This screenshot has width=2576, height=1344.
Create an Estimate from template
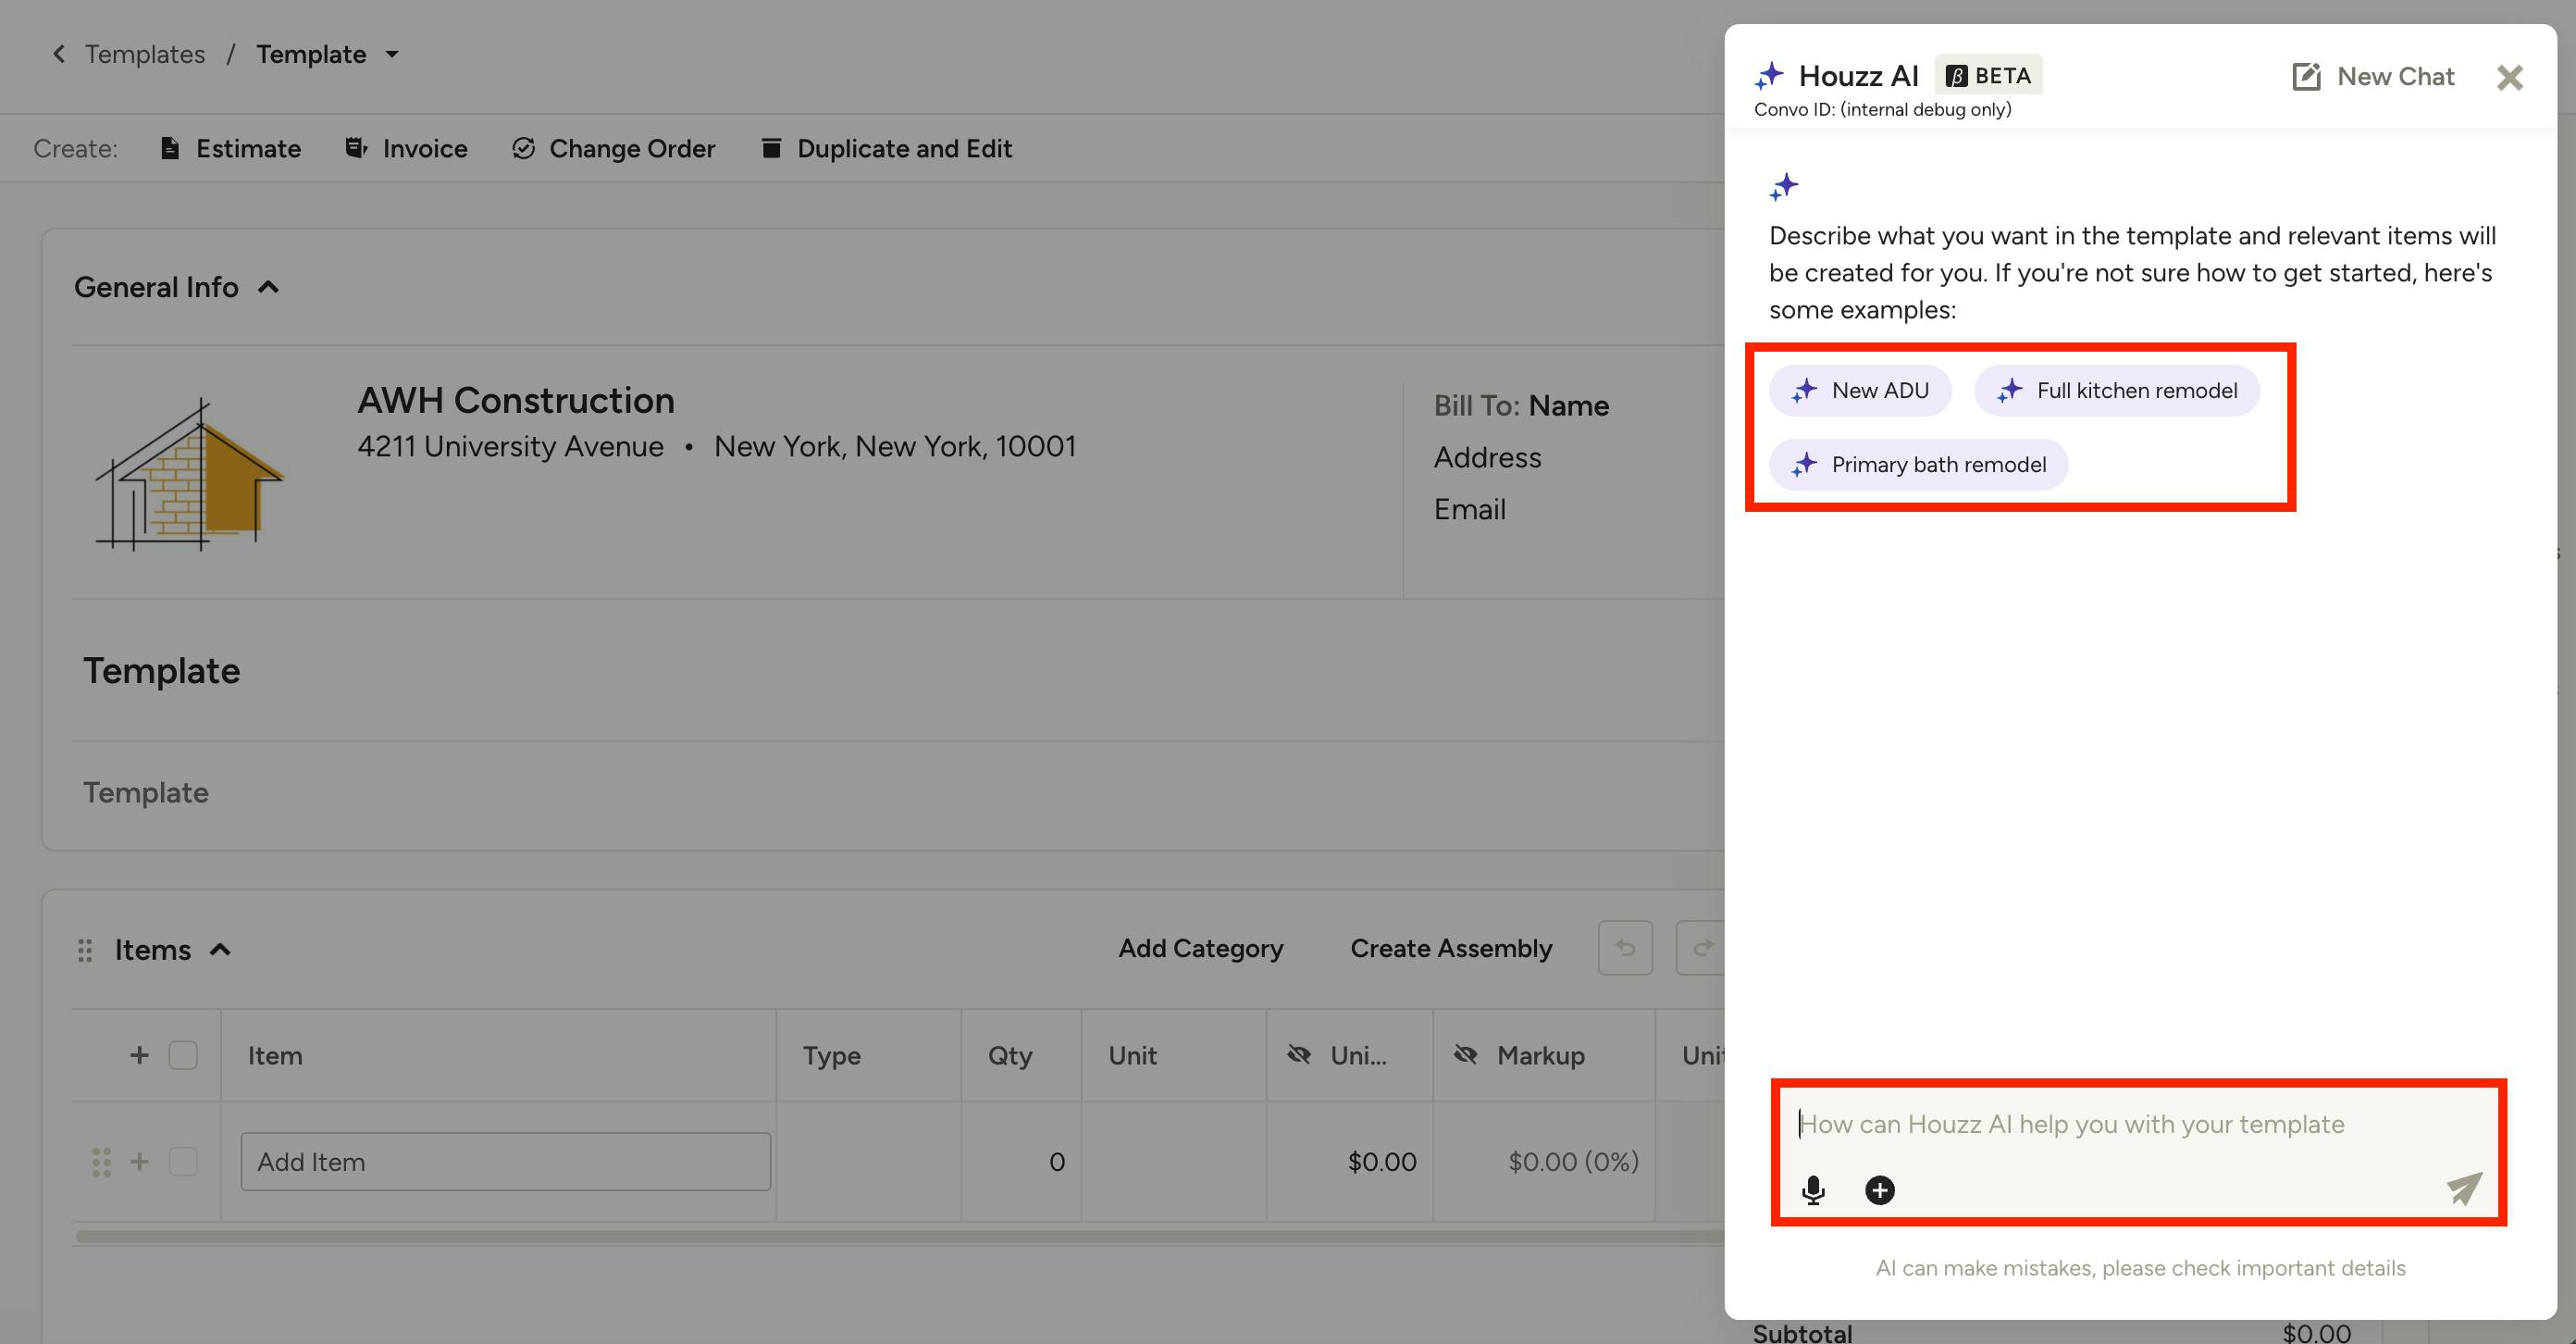click(x=230, y=148)
